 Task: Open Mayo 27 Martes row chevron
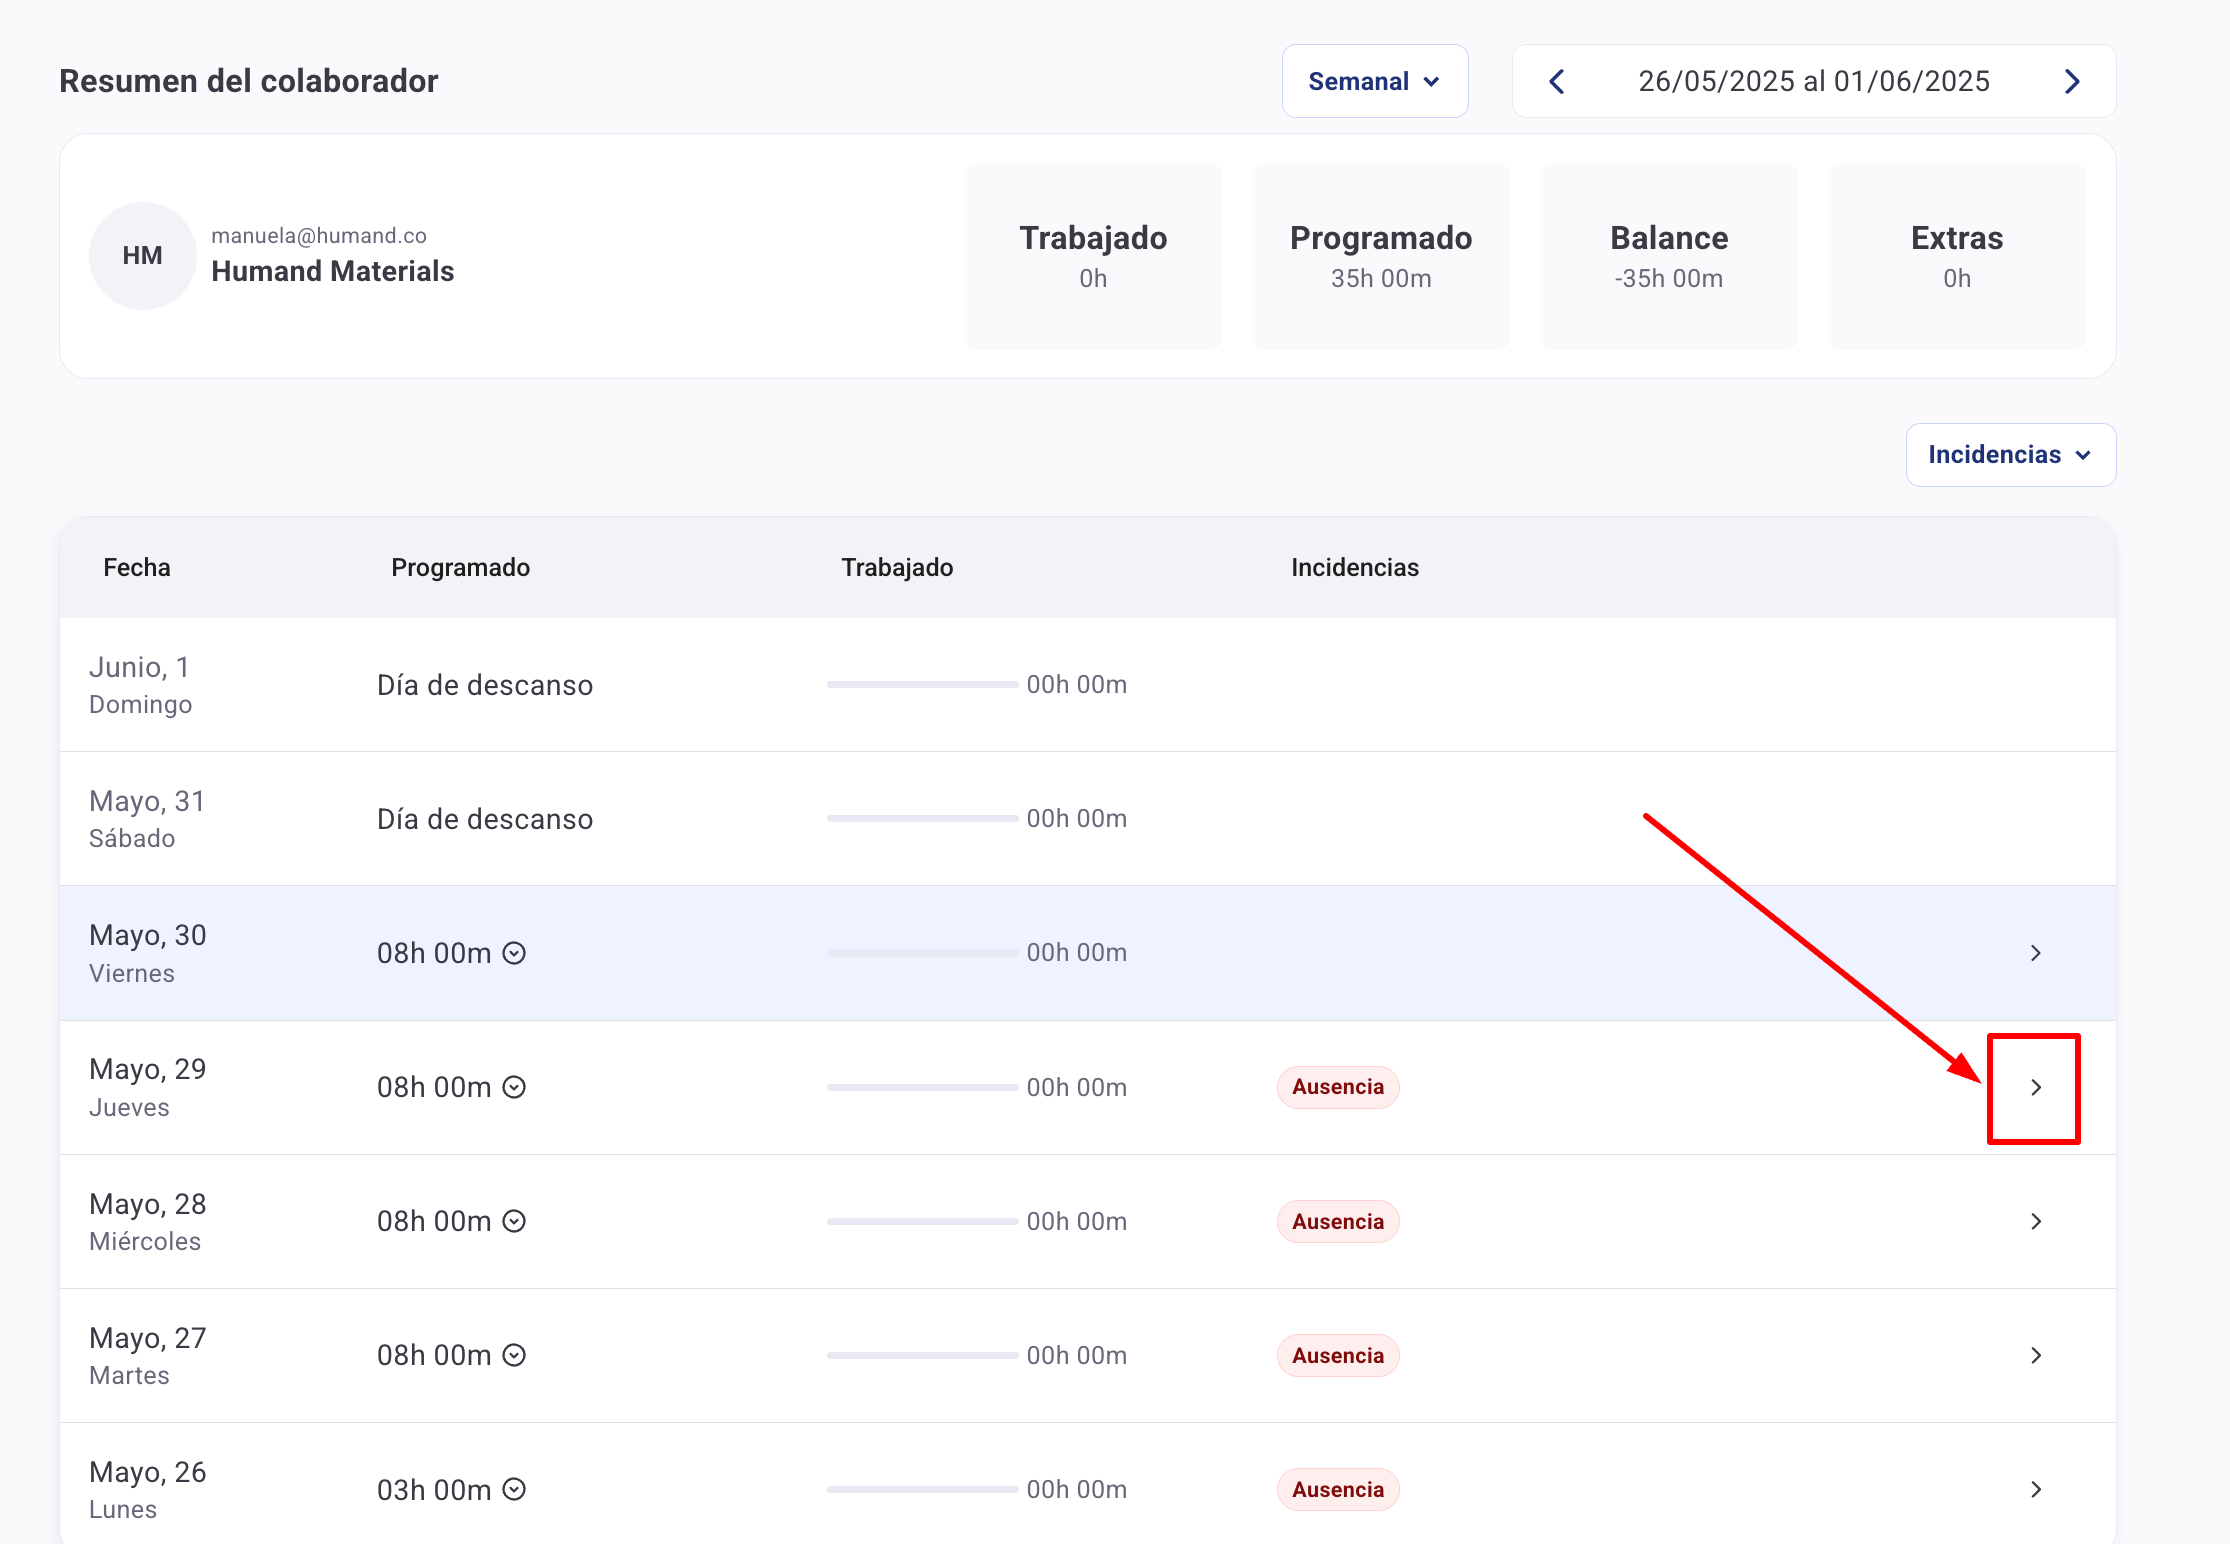[2035, 1355]
